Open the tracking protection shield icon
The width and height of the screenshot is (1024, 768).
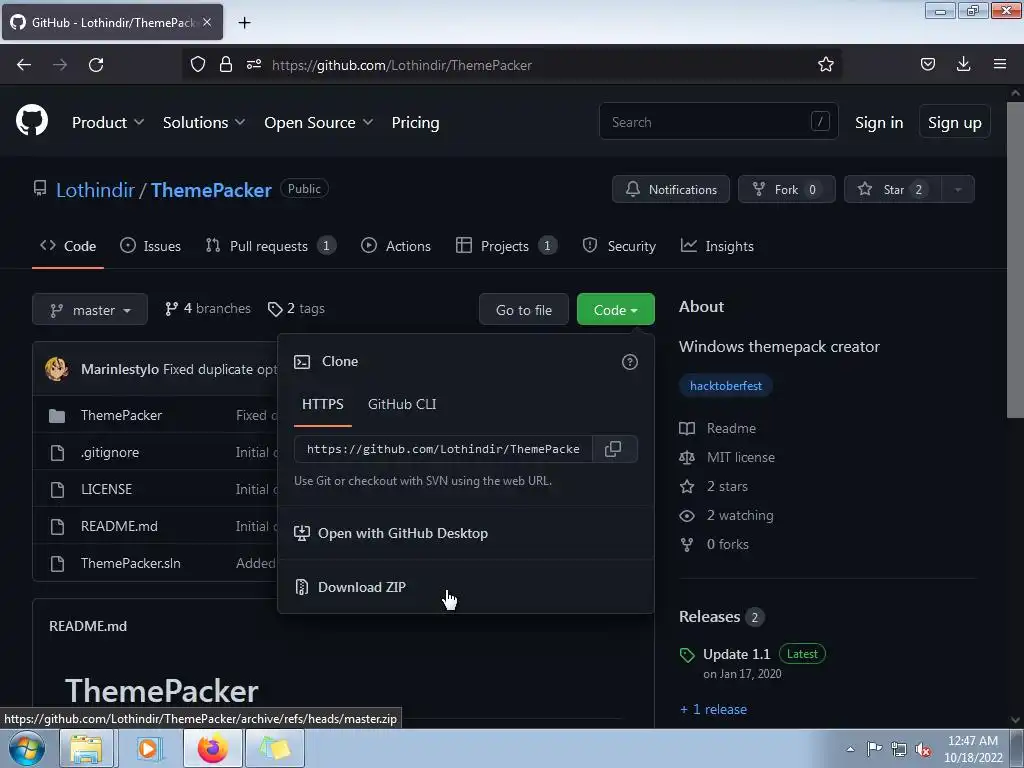coord(198,65)
